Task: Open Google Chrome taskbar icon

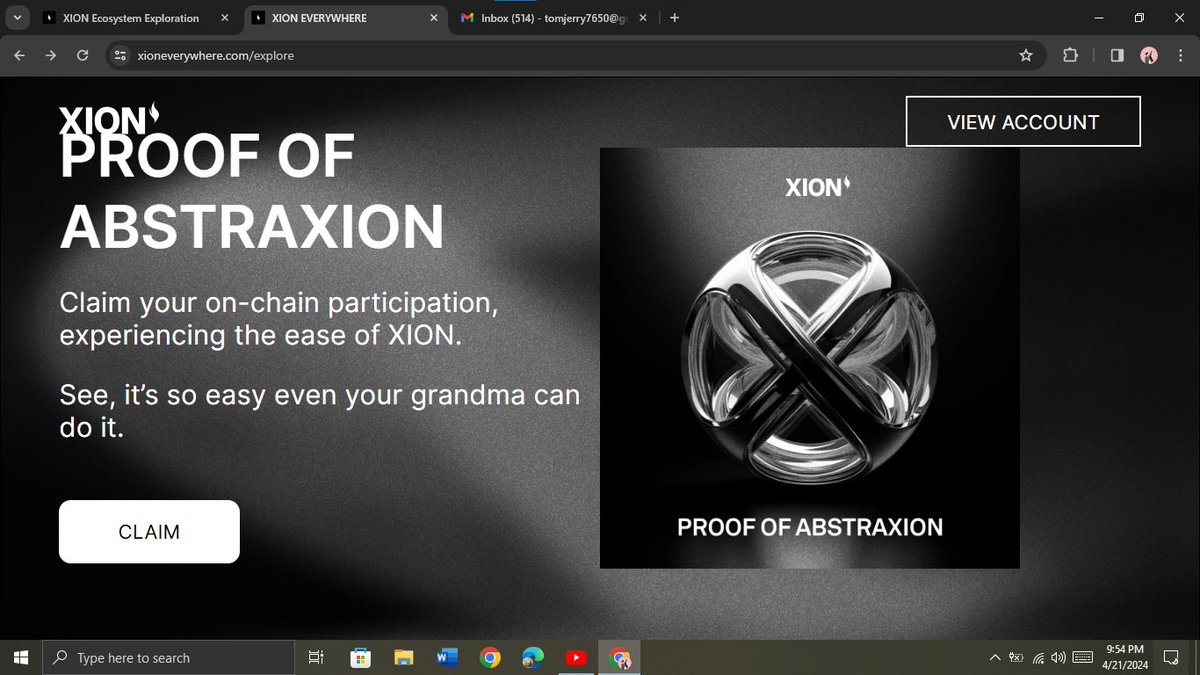Action: click(490, 657)
